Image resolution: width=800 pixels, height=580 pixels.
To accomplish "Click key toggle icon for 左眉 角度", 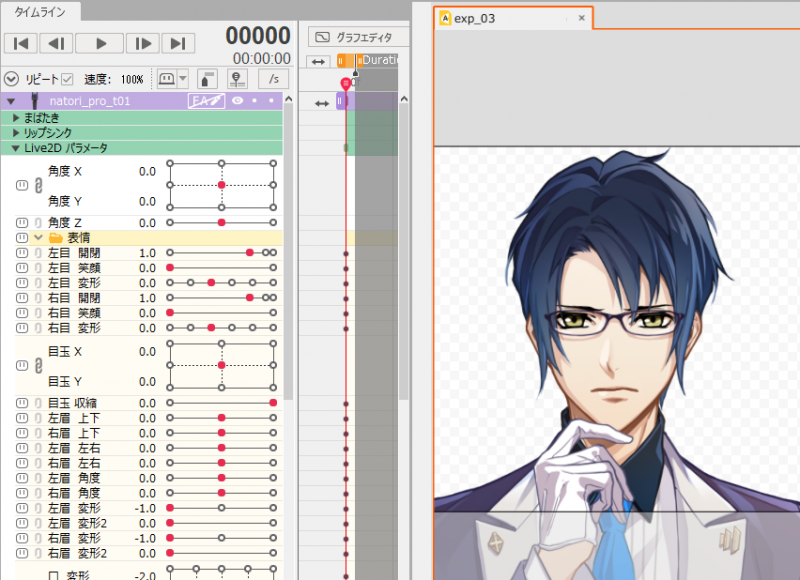I will [21, 478].
